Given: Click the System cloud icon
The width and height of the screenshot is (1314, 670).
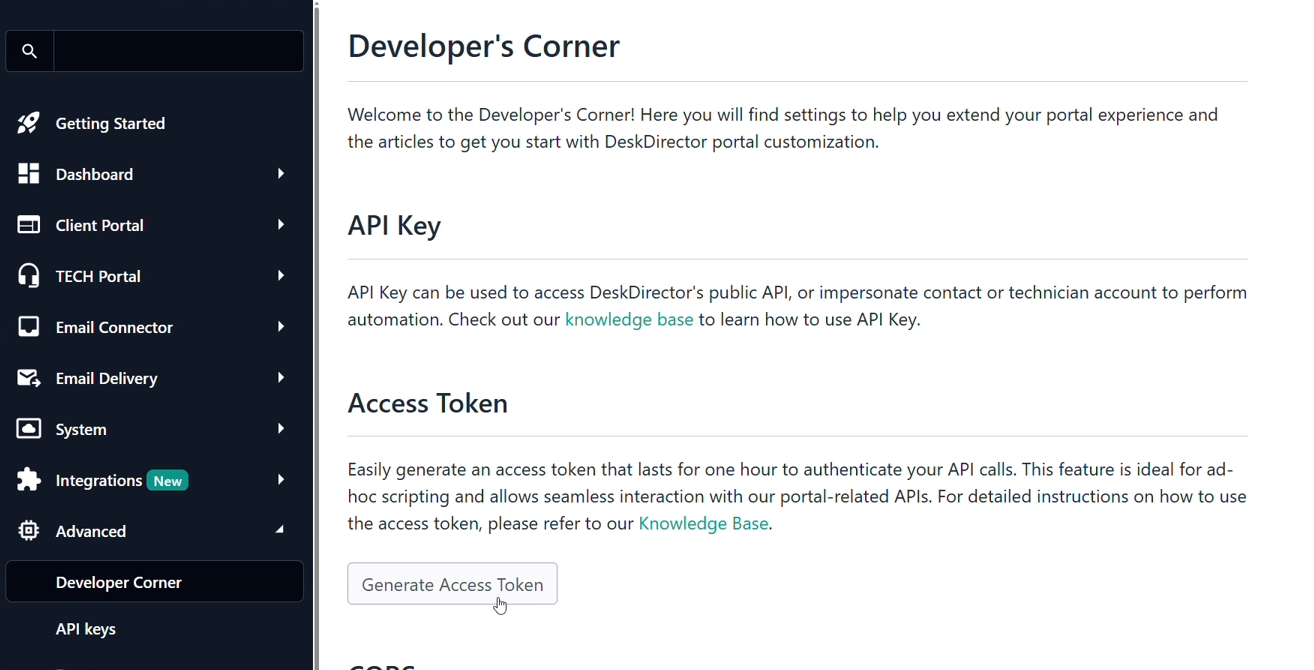Looking at the screenshot, I should (x=29, y=429).
